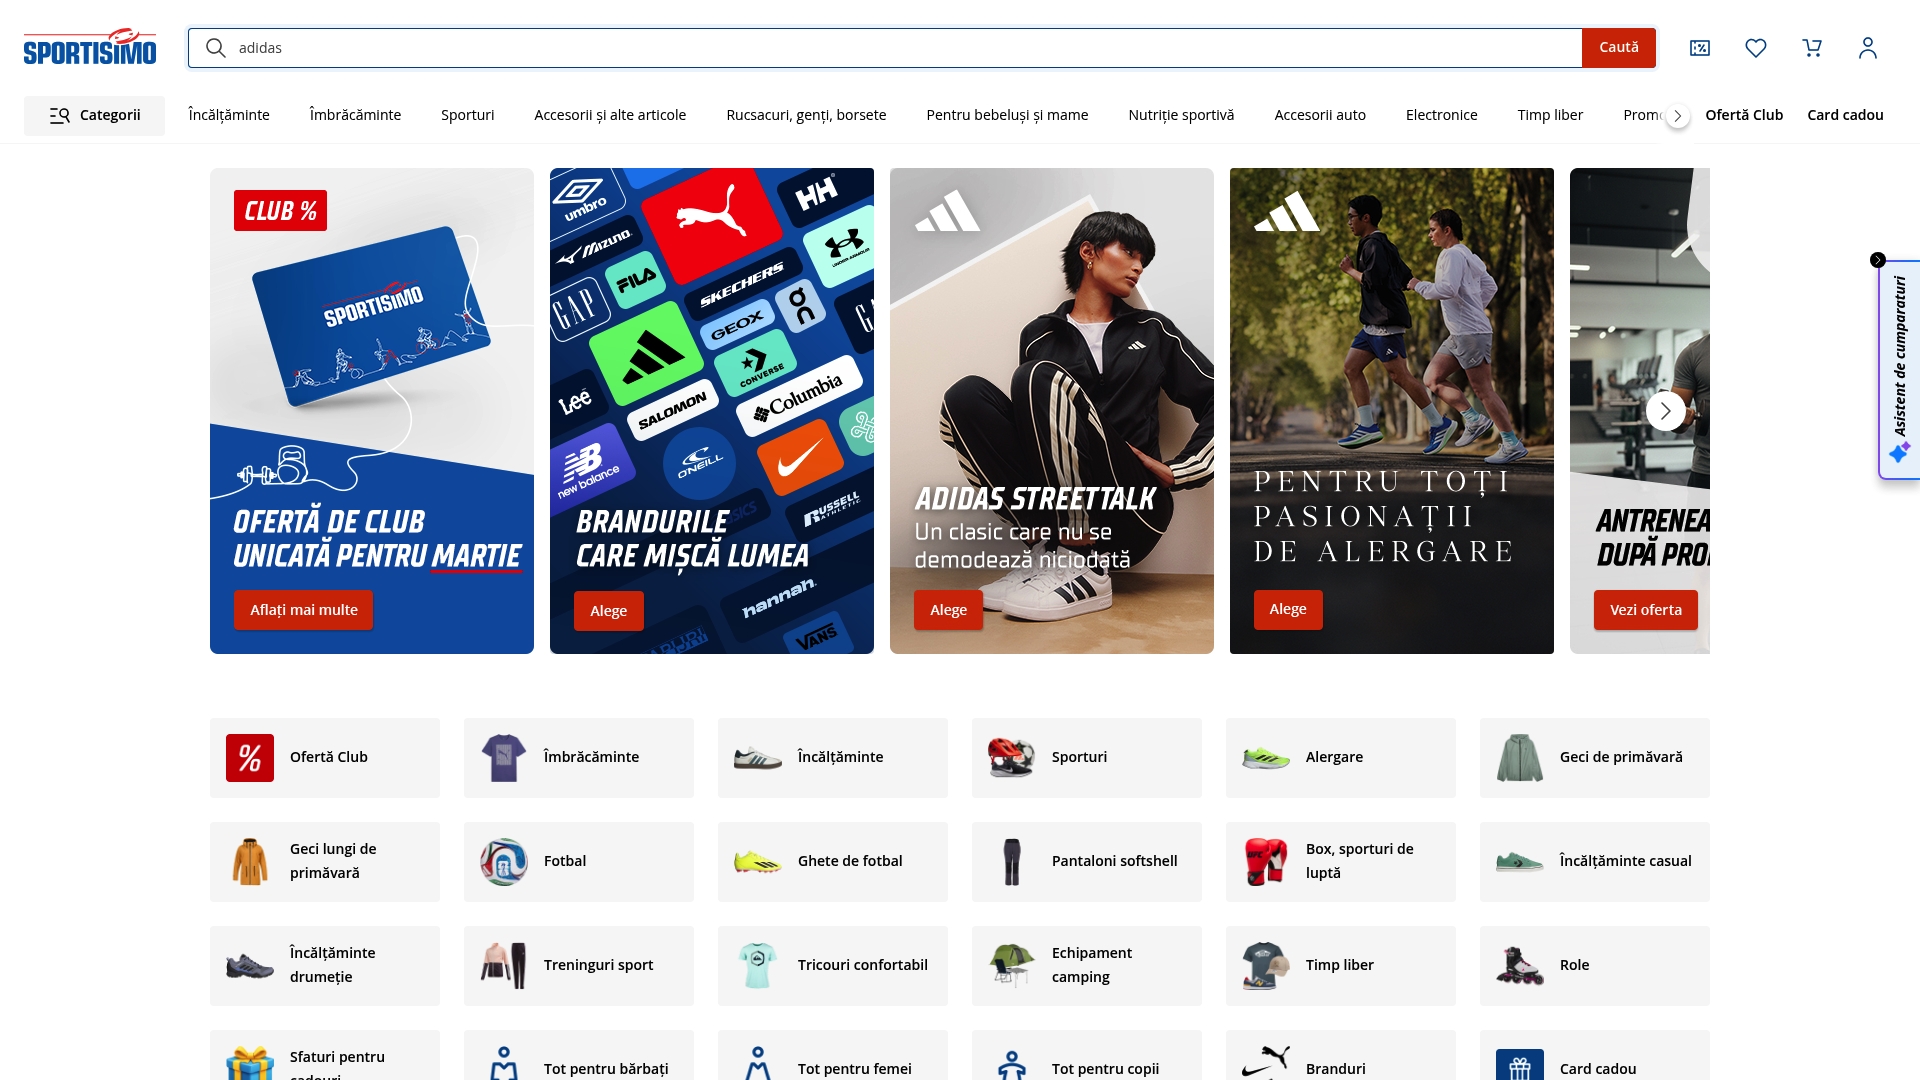Click the Îmbrăcăminte t-shirt icon
This screenshot has height=1080, width=1920.
tap(504, 758)
